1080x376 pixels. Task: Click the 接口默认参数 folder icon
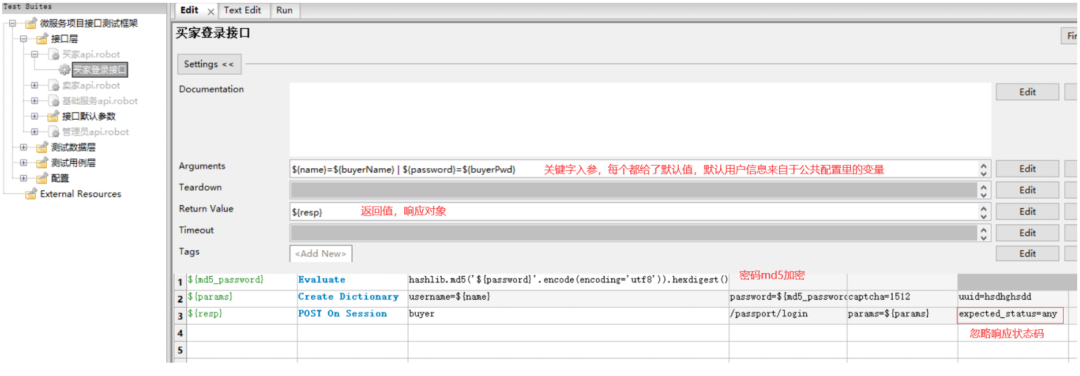coord(54,116)
